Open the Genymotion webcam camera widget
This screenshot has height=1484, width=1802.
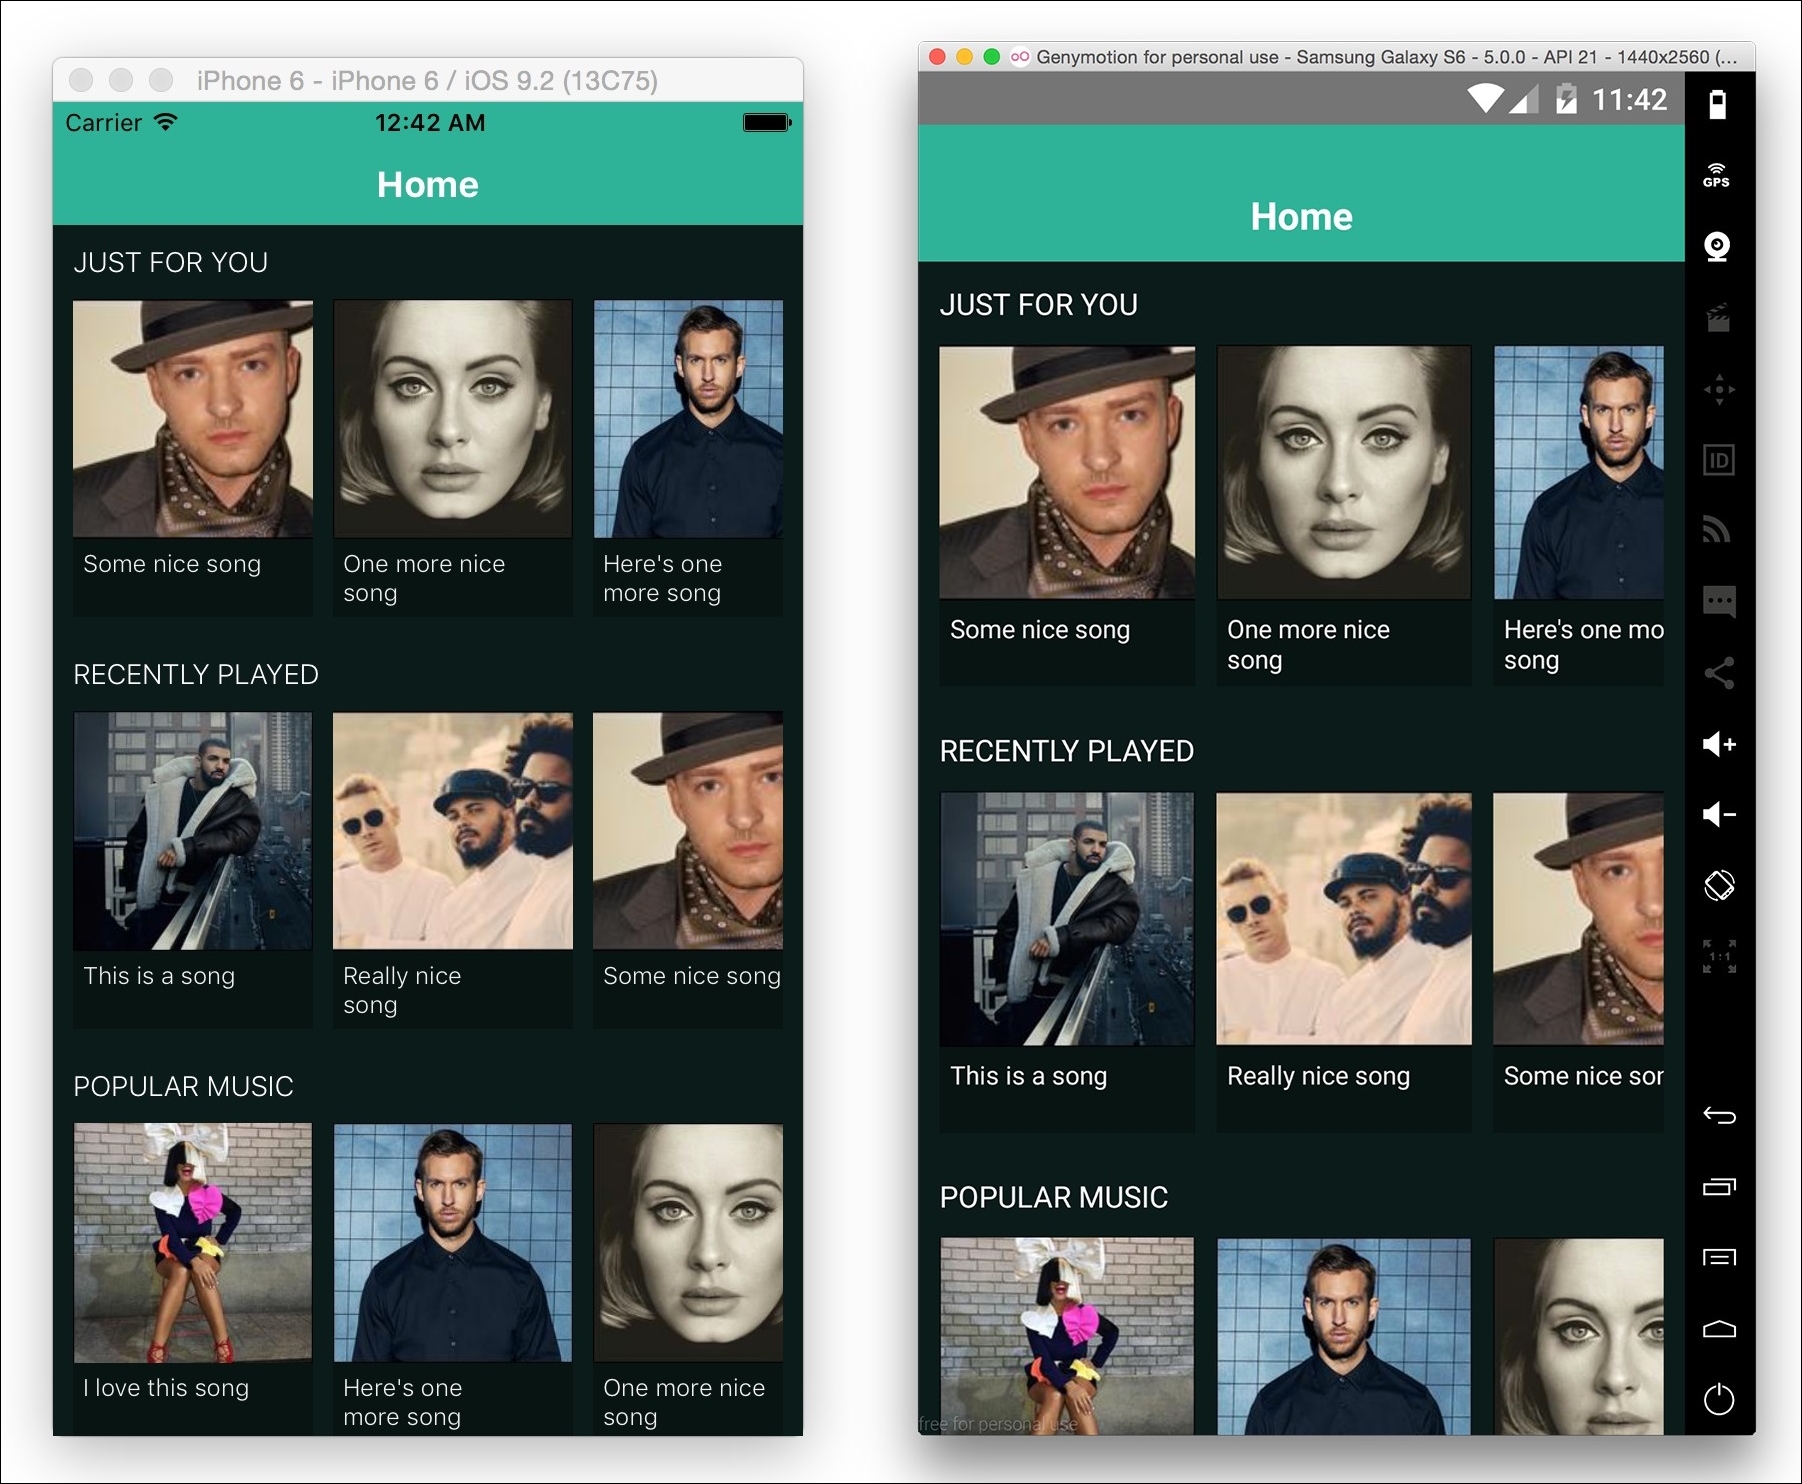click(x=1717, y=246)
